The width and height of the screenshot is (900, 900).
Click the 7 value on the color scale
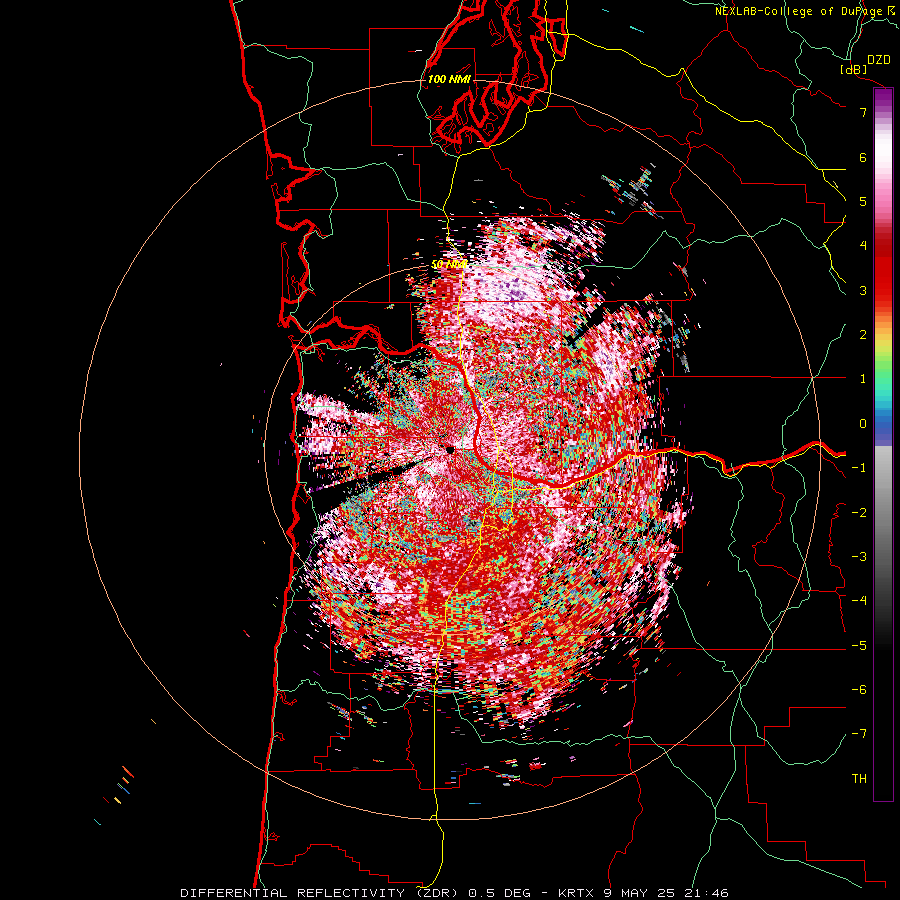863,112
